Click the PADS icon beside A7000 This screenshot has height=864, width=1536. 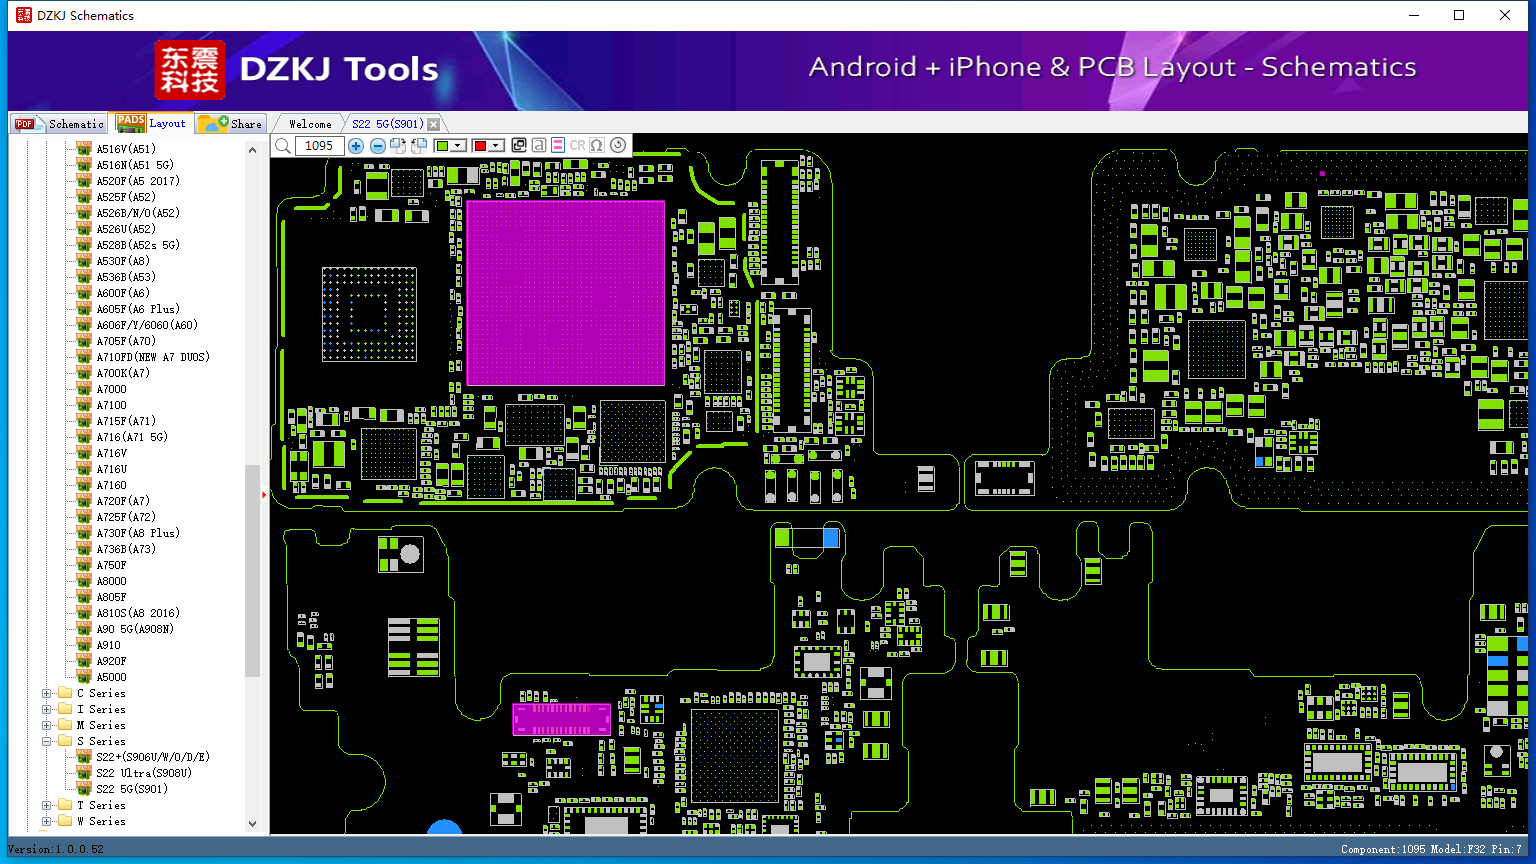click(x=84, y=389)
